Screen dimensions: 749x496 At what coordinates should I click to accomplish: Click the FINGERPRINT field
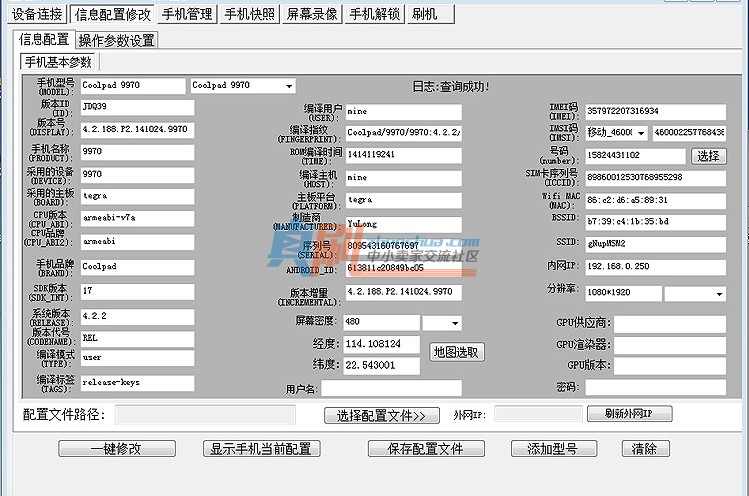pos(404,134)
